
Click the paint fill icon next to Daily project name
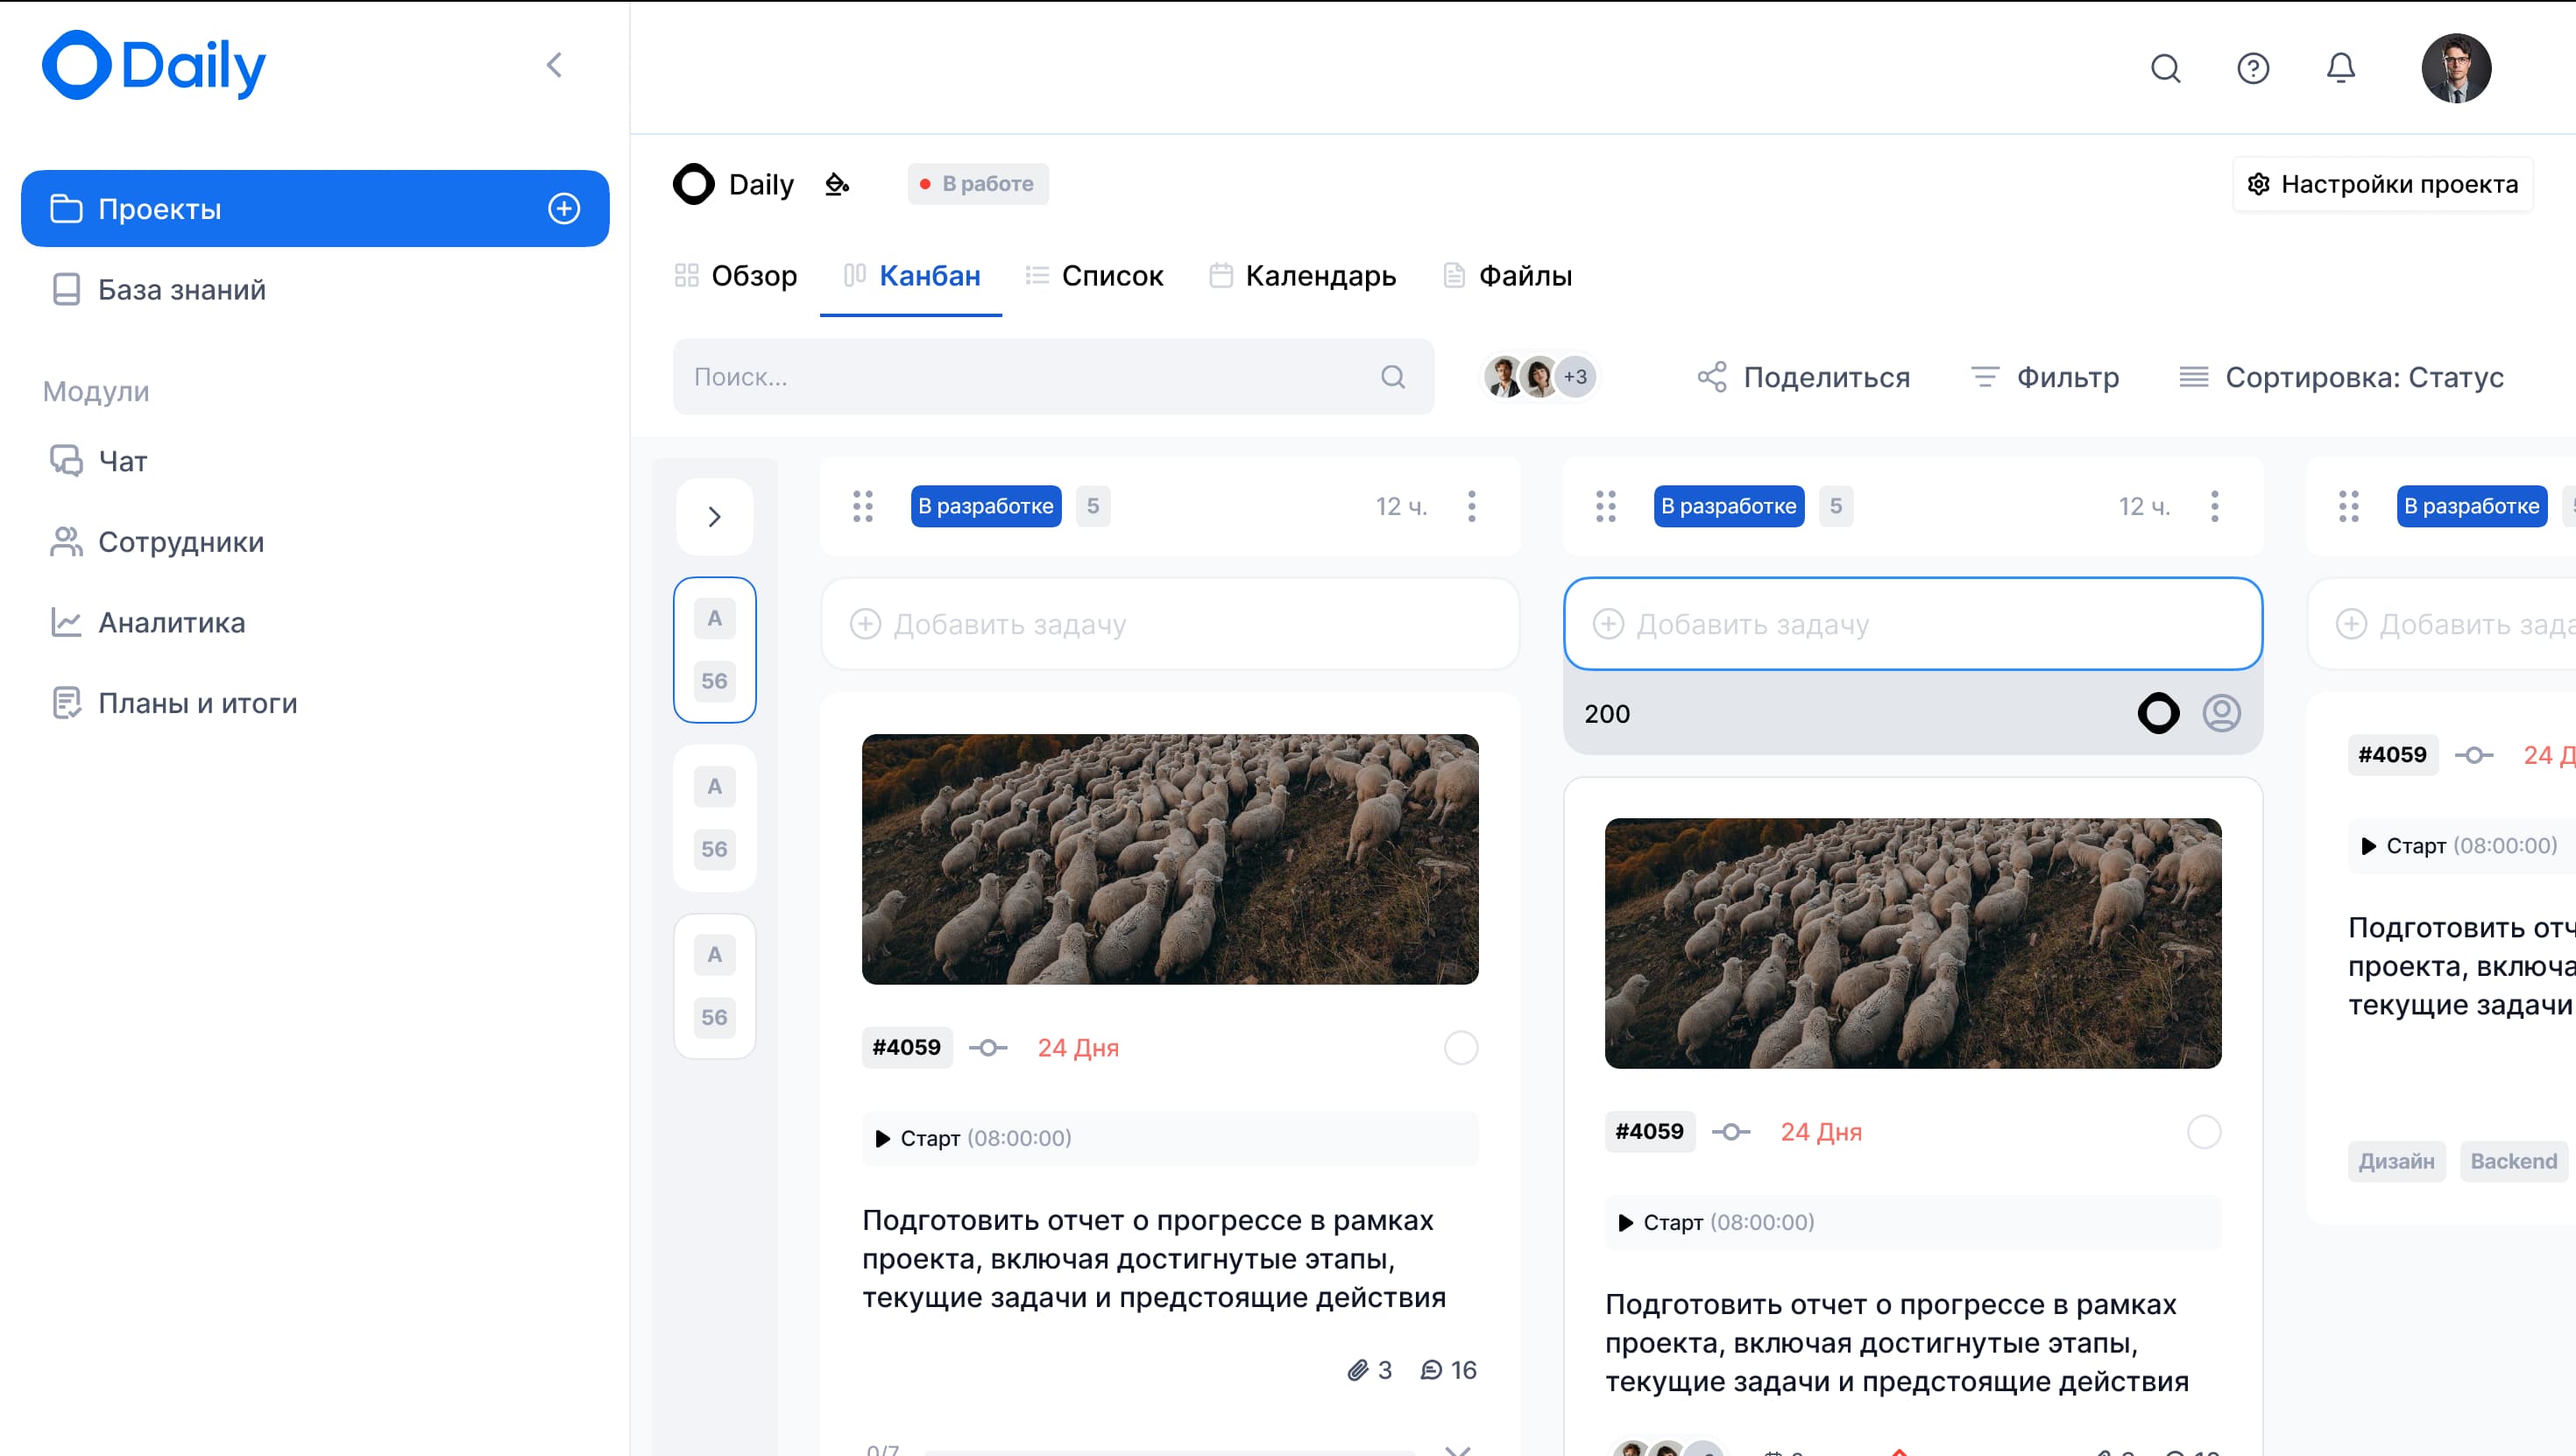[837, 184]
